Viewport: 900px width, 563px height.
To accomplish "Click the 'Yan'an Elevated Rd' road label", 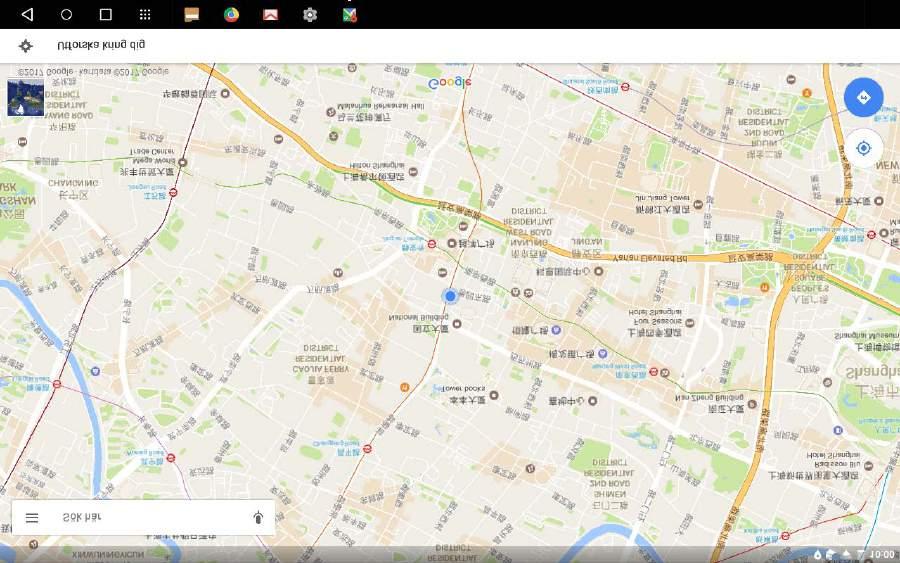I will (650, 258).
